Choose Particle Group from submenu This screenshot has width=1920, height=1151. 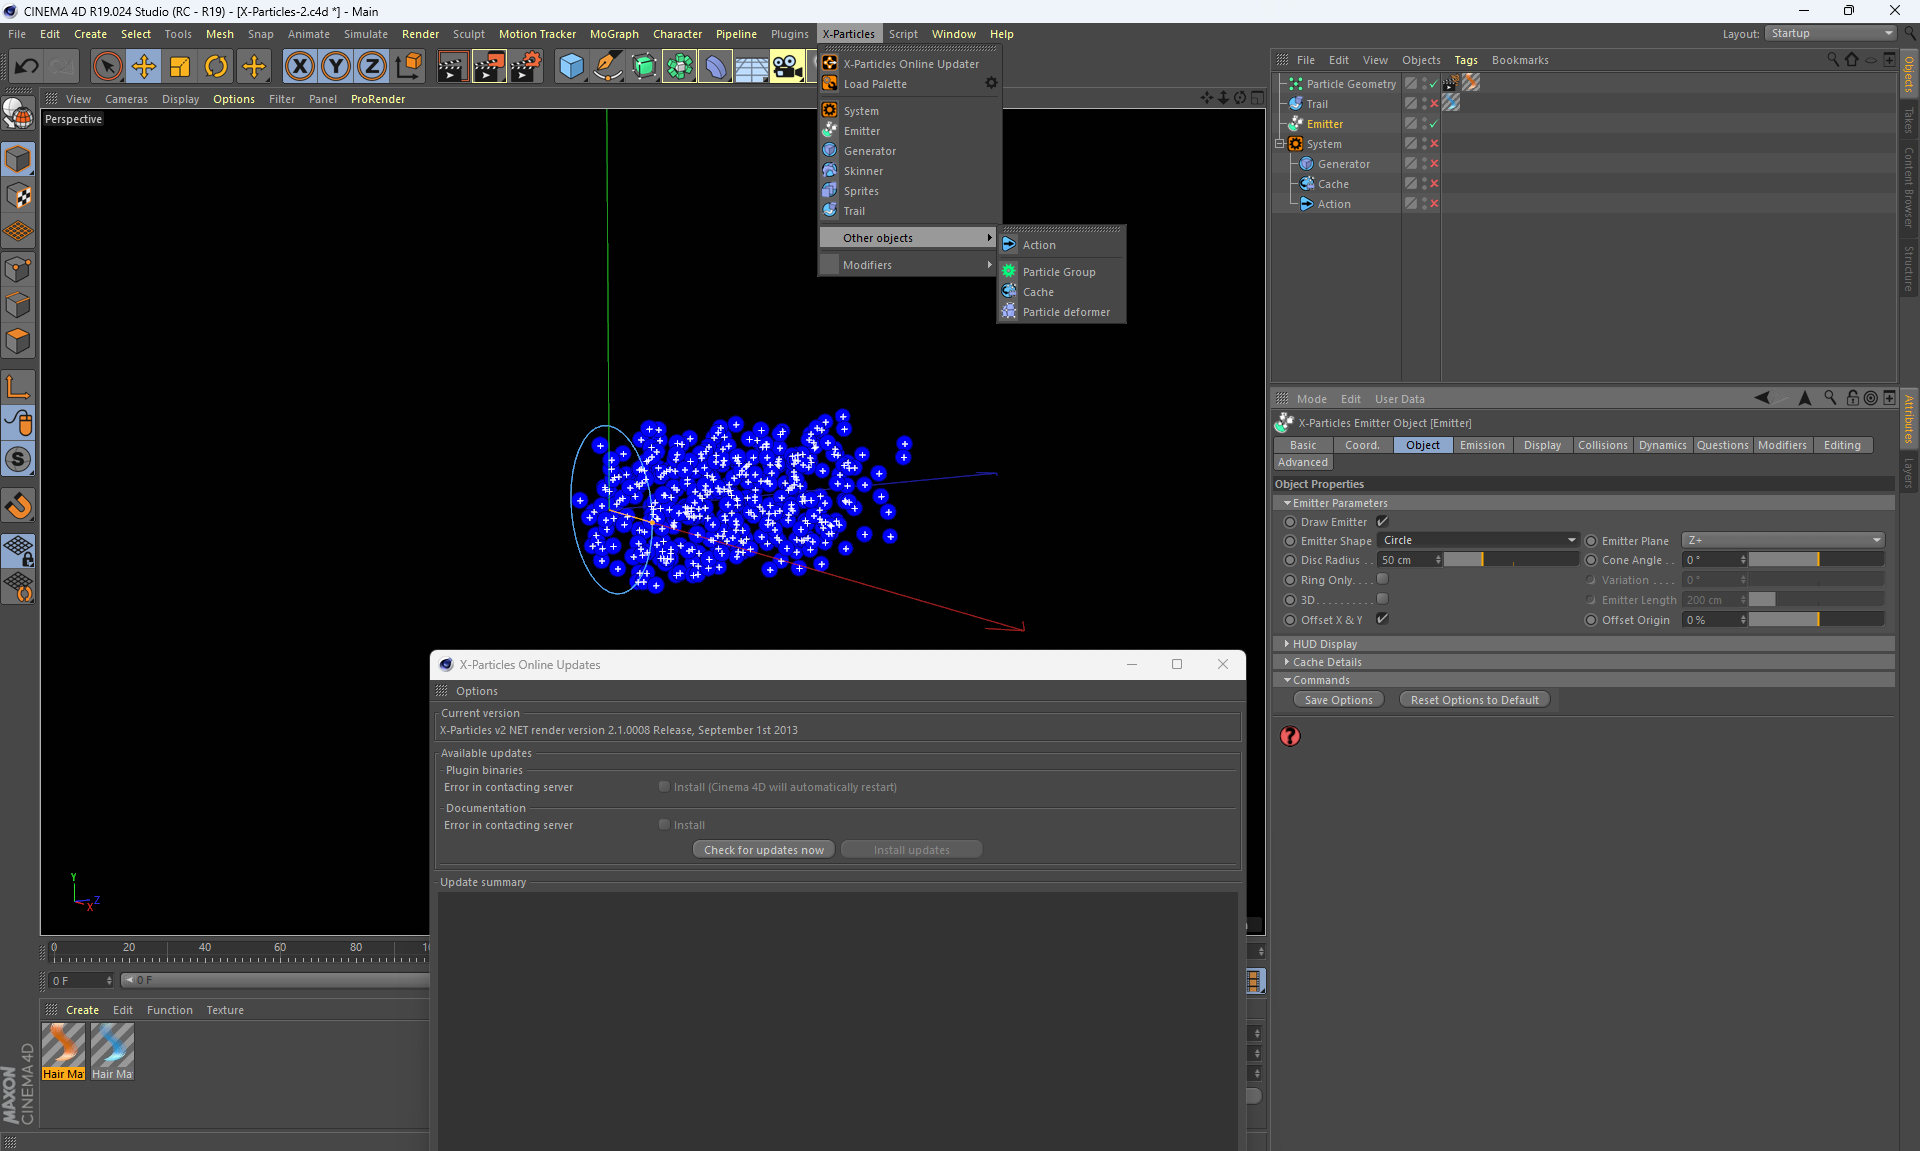pos(1059,272)
